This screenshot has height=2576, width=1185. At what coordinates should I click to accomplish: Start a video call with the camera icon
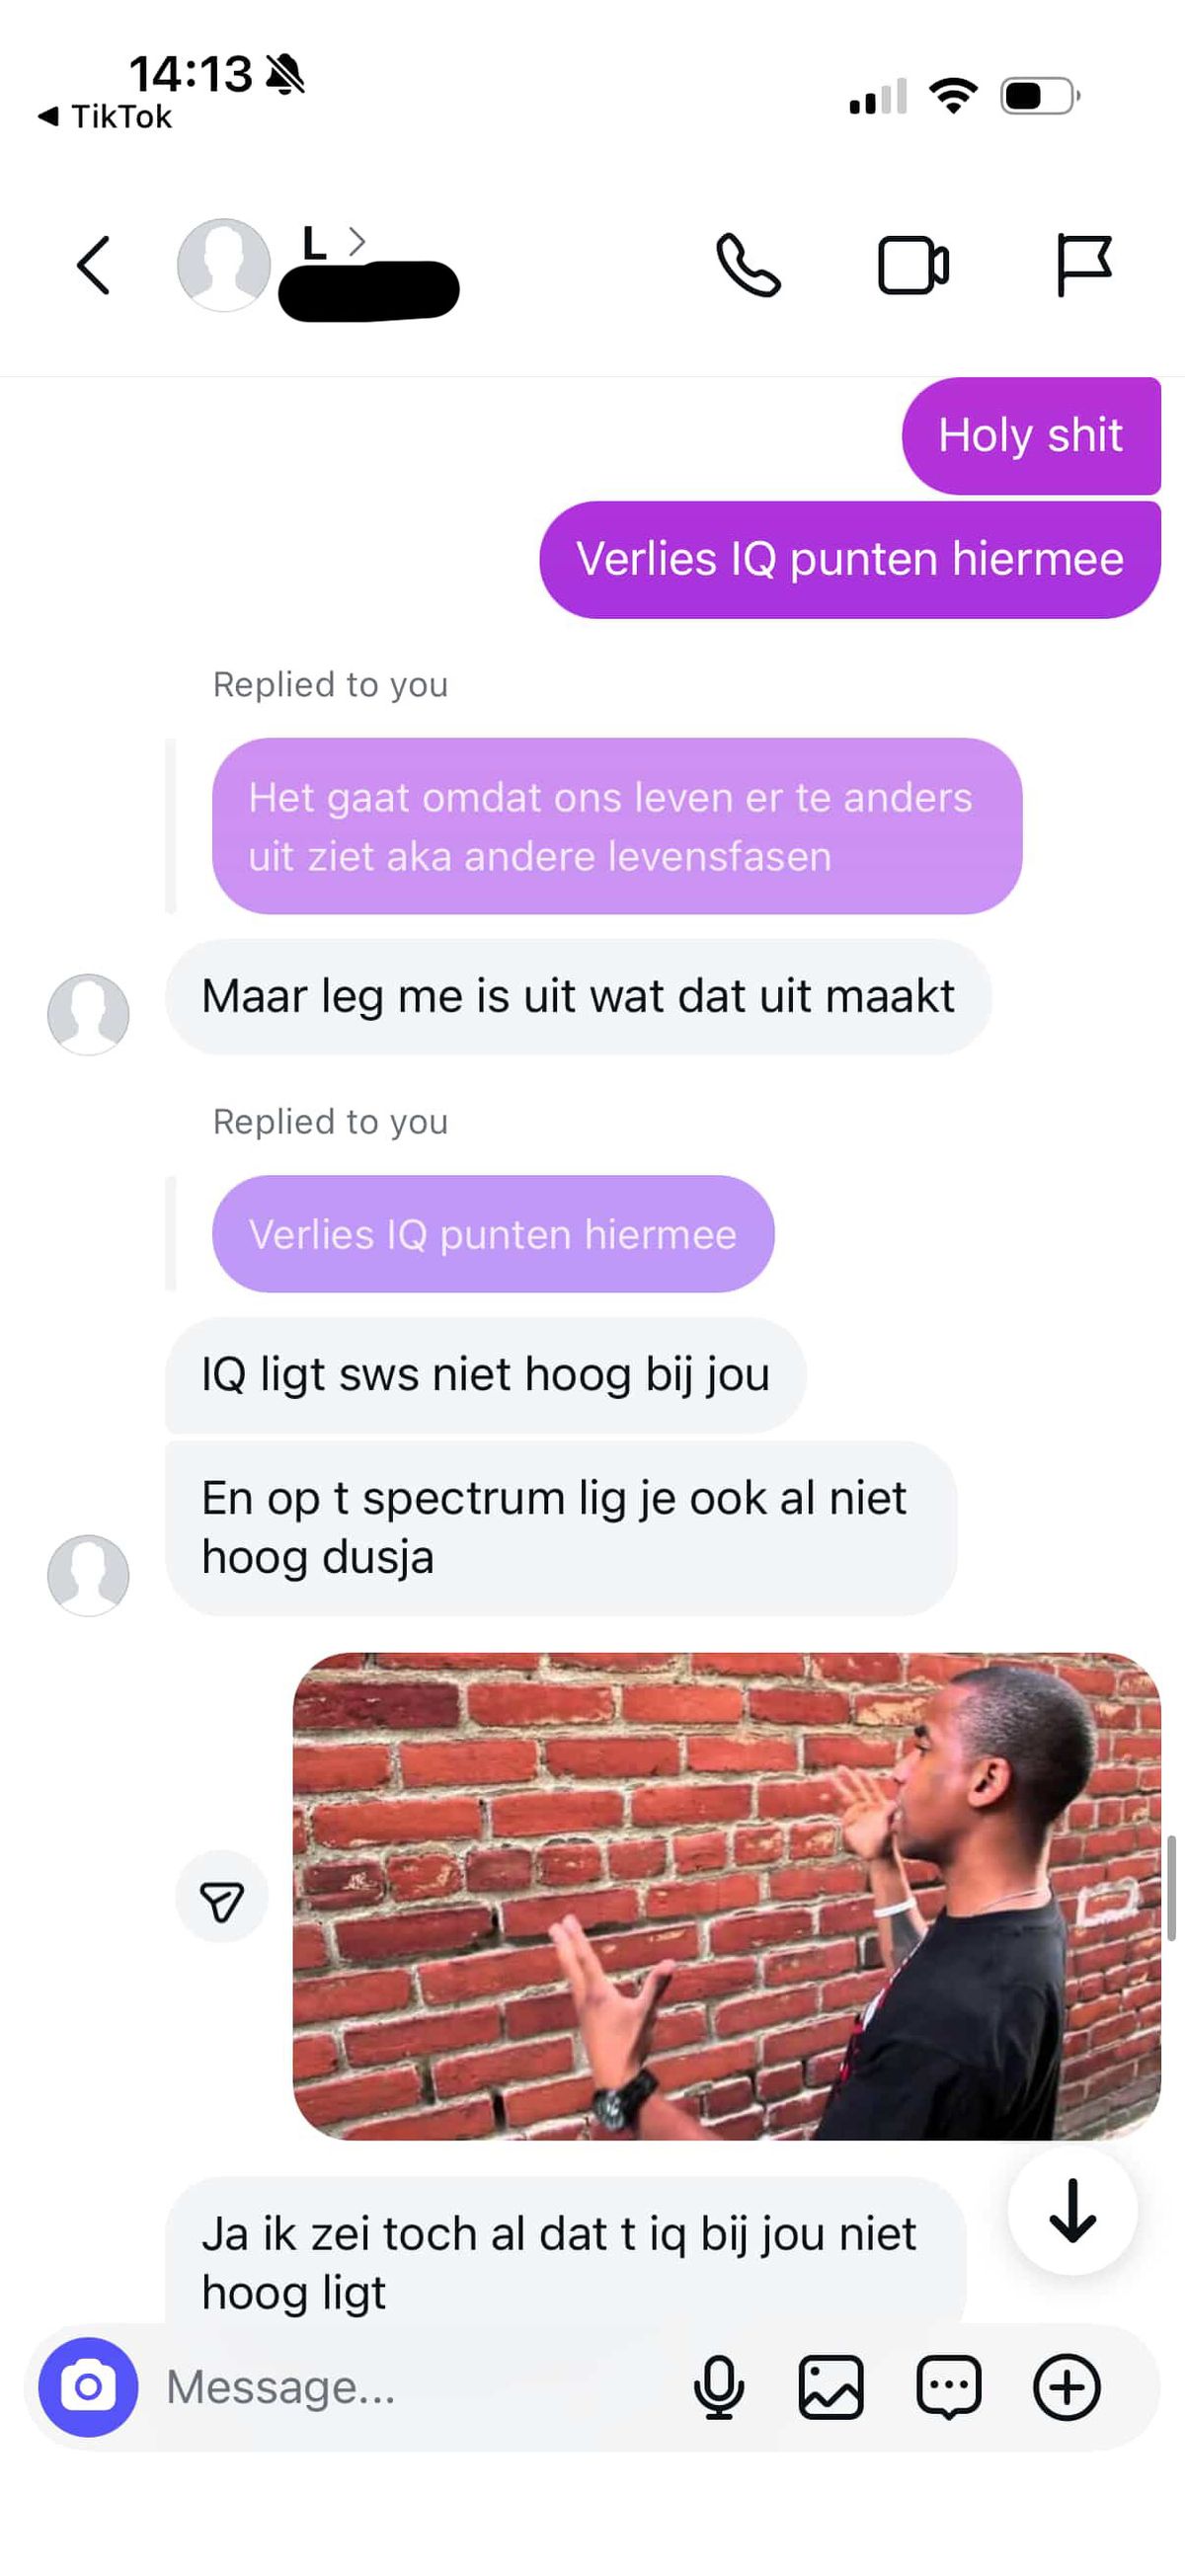tap(913, 266)
